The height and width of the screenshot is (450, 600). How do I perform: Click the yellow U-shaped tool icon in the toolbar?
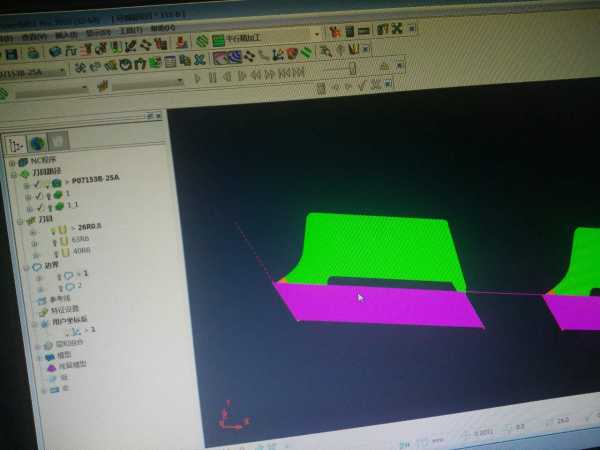pos(354,50)
